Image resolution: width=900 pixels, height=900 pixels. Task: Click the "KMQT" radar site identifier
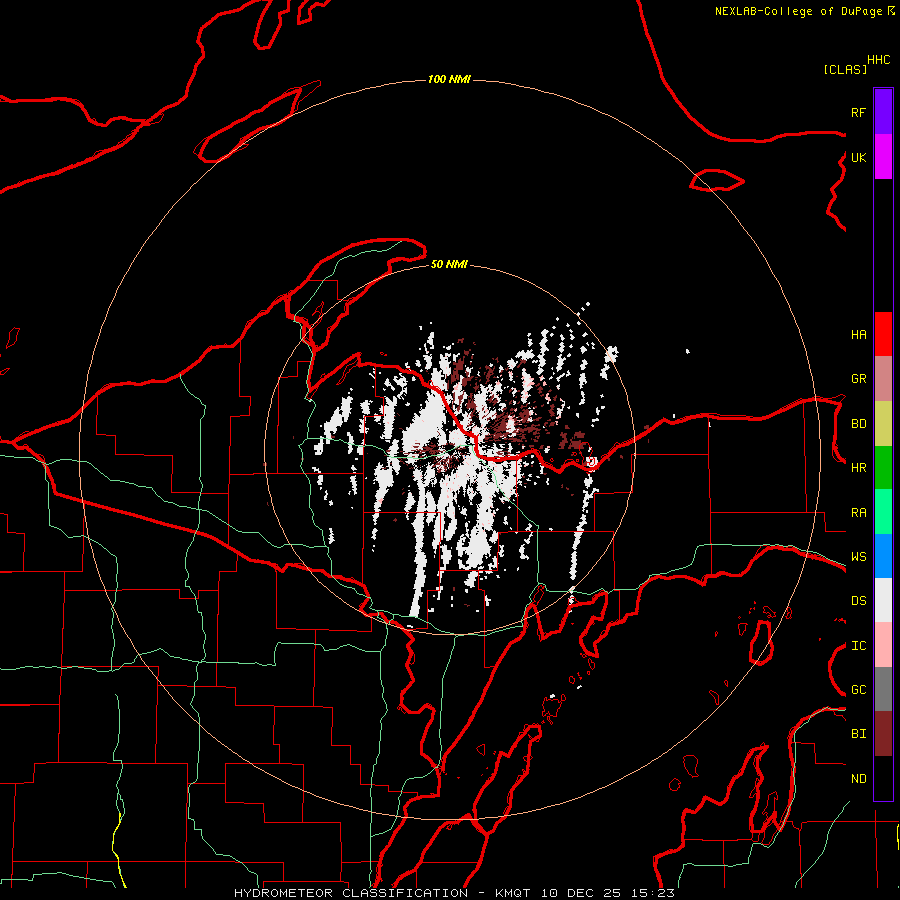(512, 893)
